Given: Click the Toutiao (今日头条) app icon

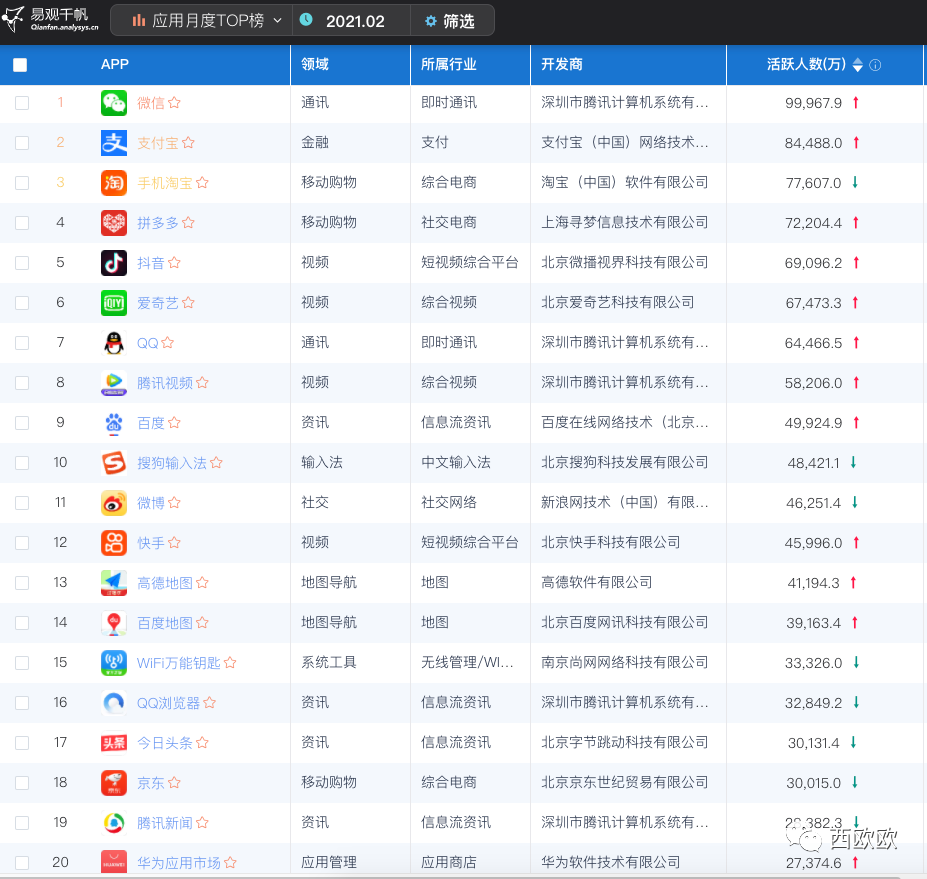Looking at the screenshot, I should click(114, 743).
